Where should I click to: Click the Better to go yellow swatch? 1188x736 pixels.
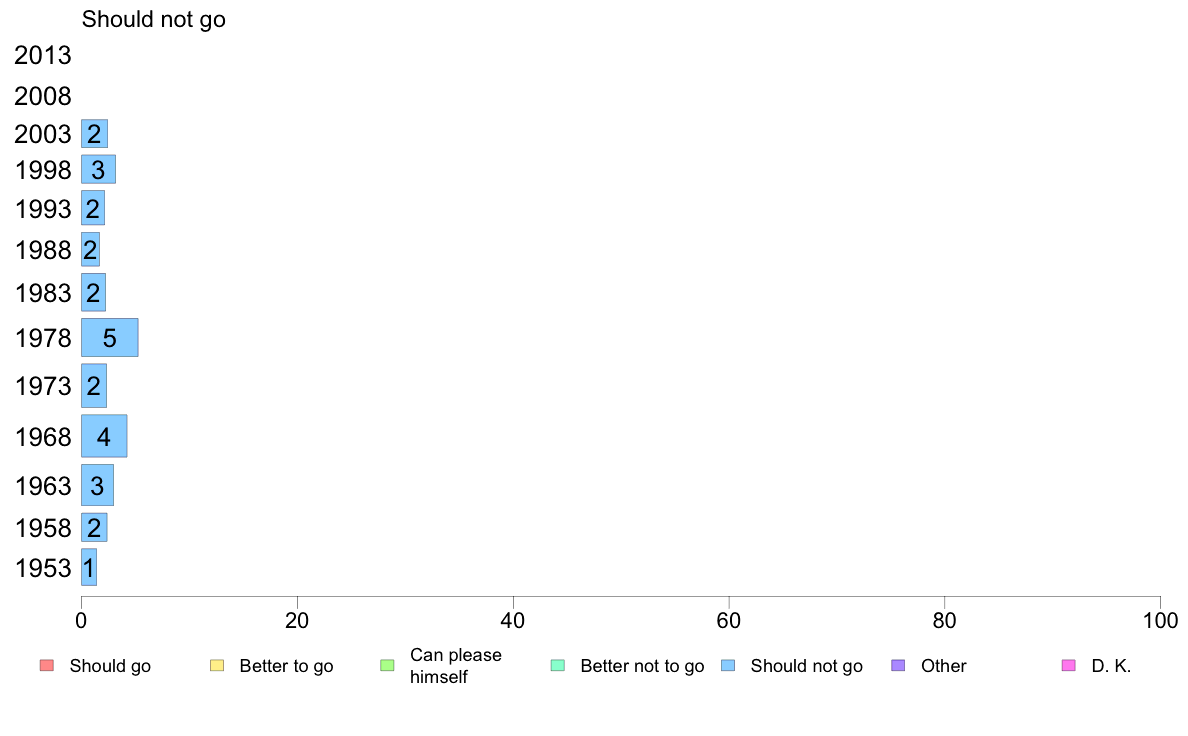click(x=217, y=666)
